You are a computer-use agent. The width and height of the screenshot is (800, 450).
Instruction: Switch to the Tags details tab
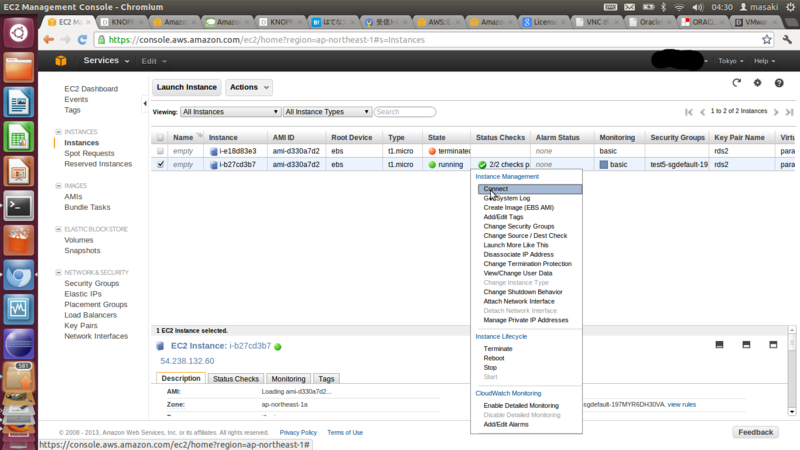[326, 379]
